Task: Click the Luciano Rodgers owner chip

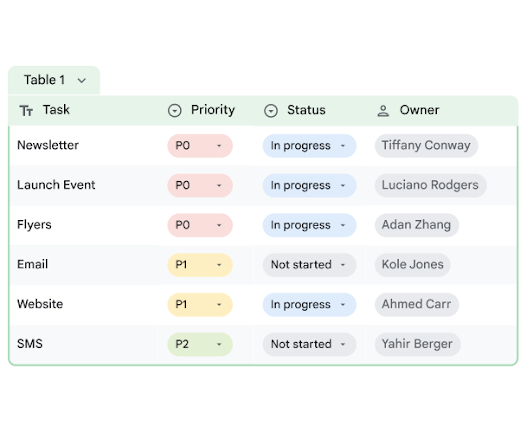Action: click(431, 185)
